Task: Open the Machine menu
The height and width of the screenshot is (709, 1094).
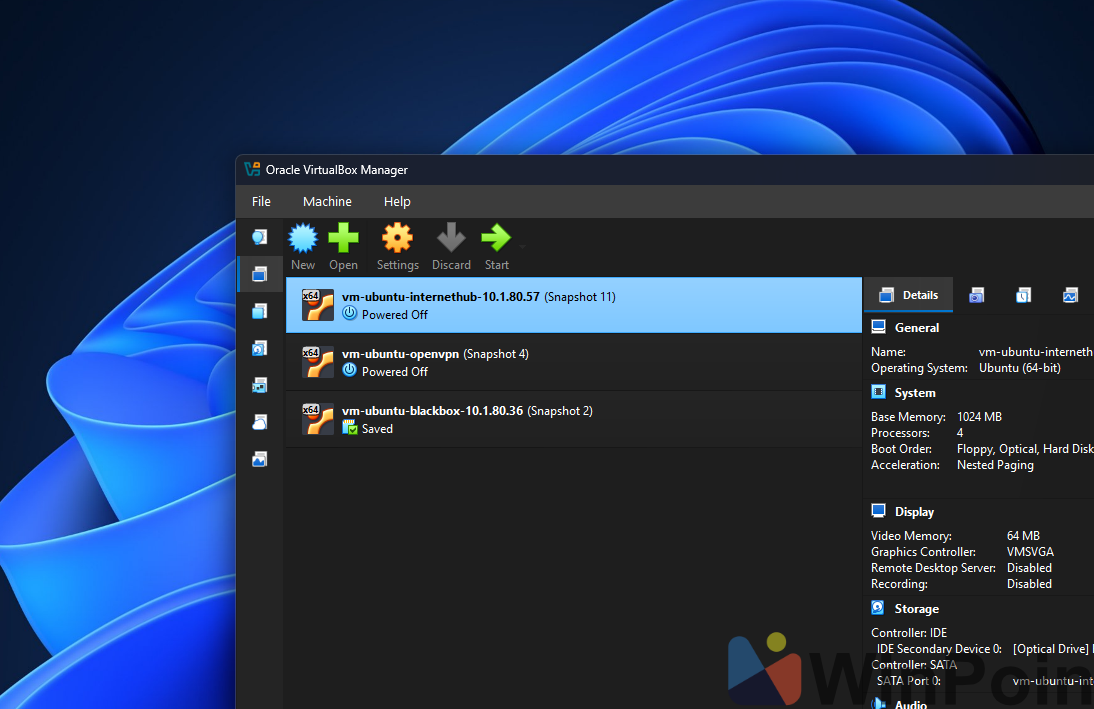Action: point(327,201)
